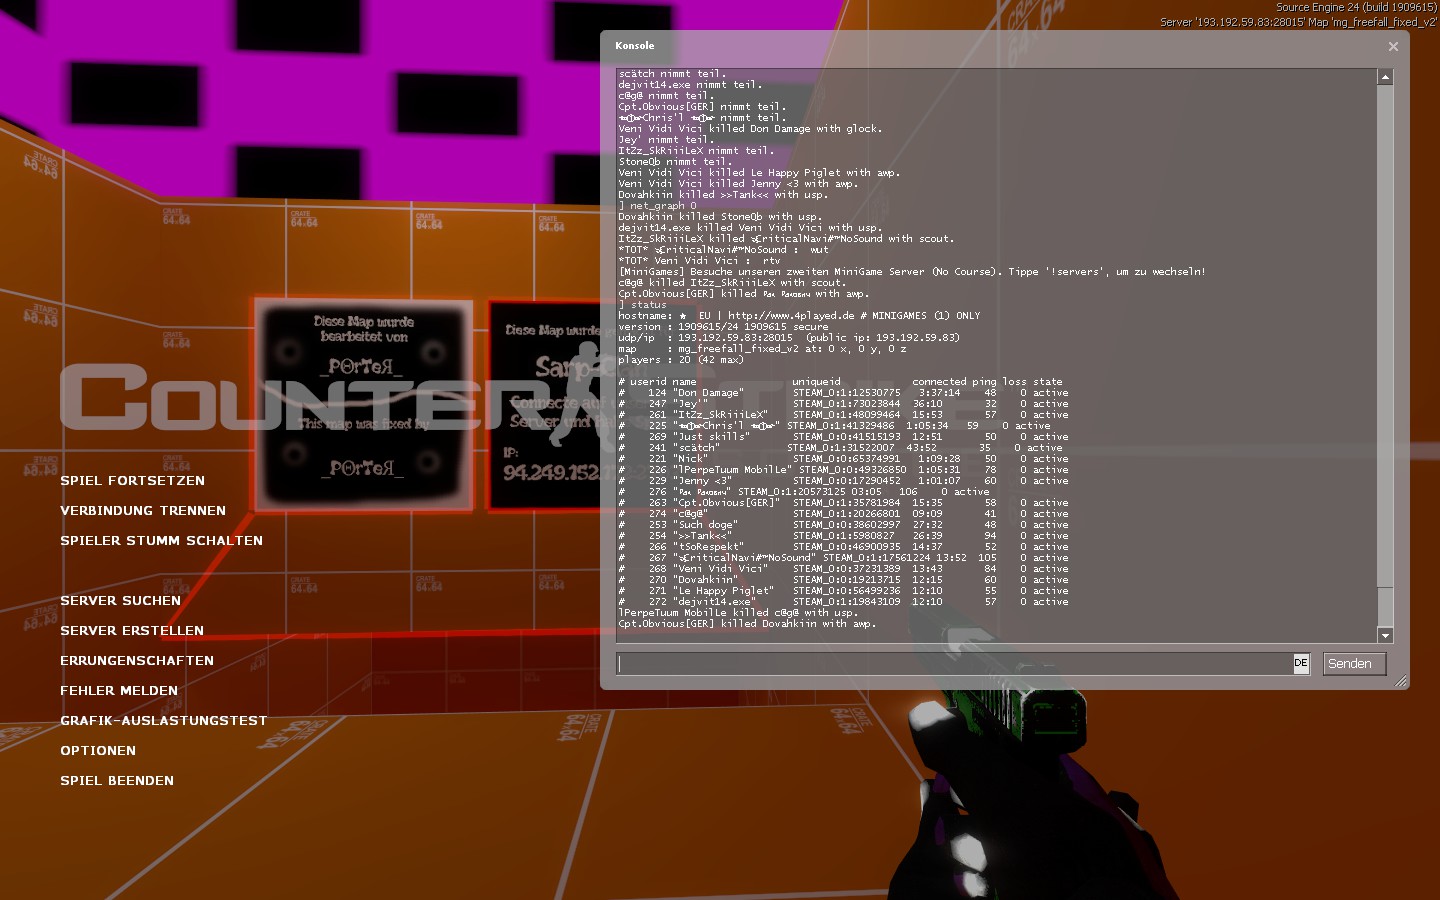Click status row userid 221 Nick
The width and height of the screenshot is (1440, 900).
click(x=843, y=459)
